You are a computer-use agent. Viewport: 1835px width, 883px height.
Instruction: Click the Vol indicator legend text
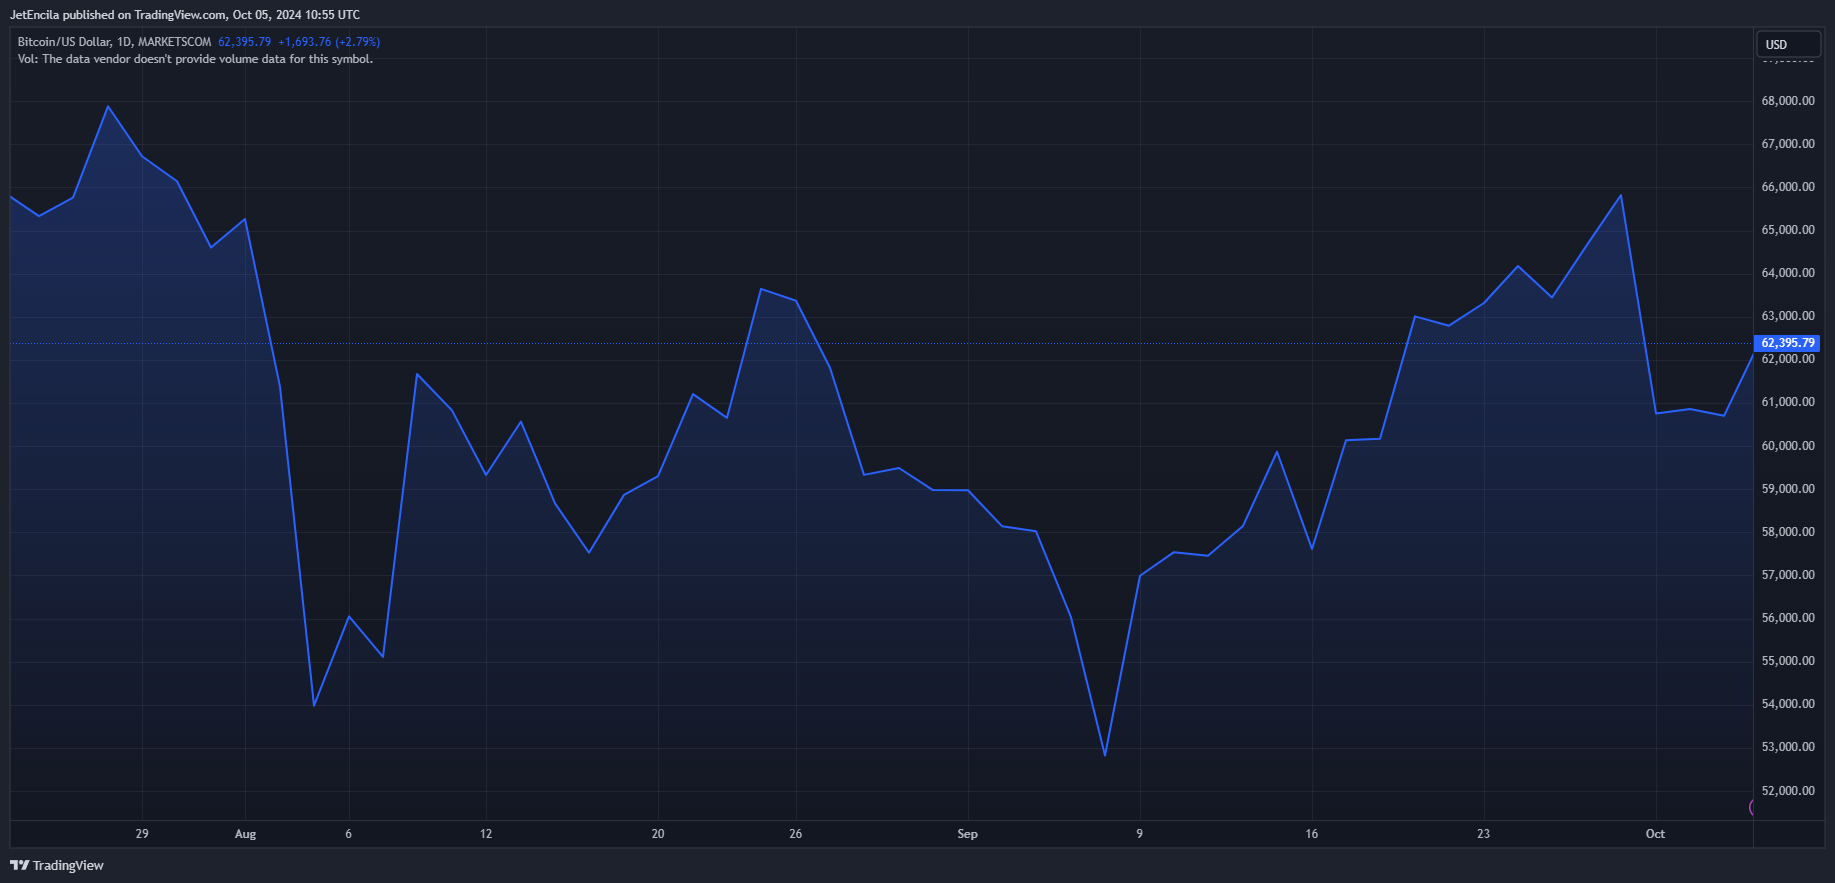click(195, 59)
